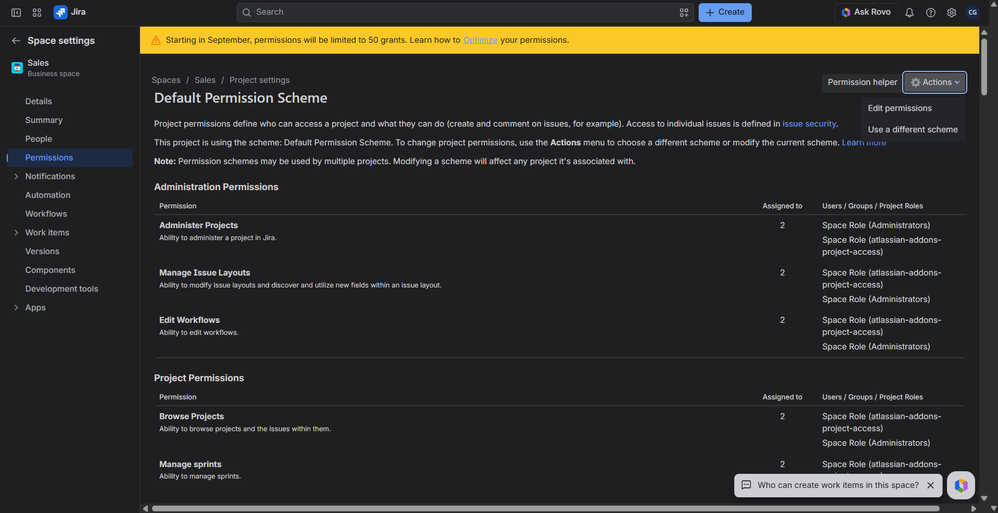998x513 pixels.
Task: Click Default Permission Scheme title
Action: pos(241,99)
